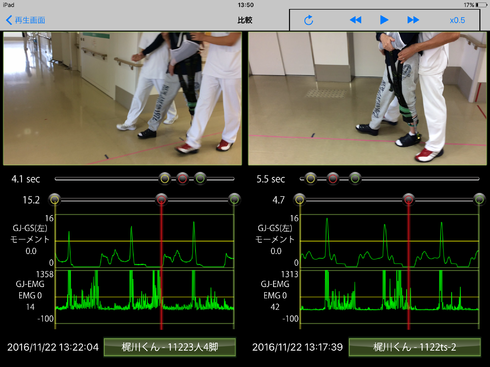This screenshot has width=490, height=367.
Task: Click the 1313 EMG scale value
Action: coord(290,274)
